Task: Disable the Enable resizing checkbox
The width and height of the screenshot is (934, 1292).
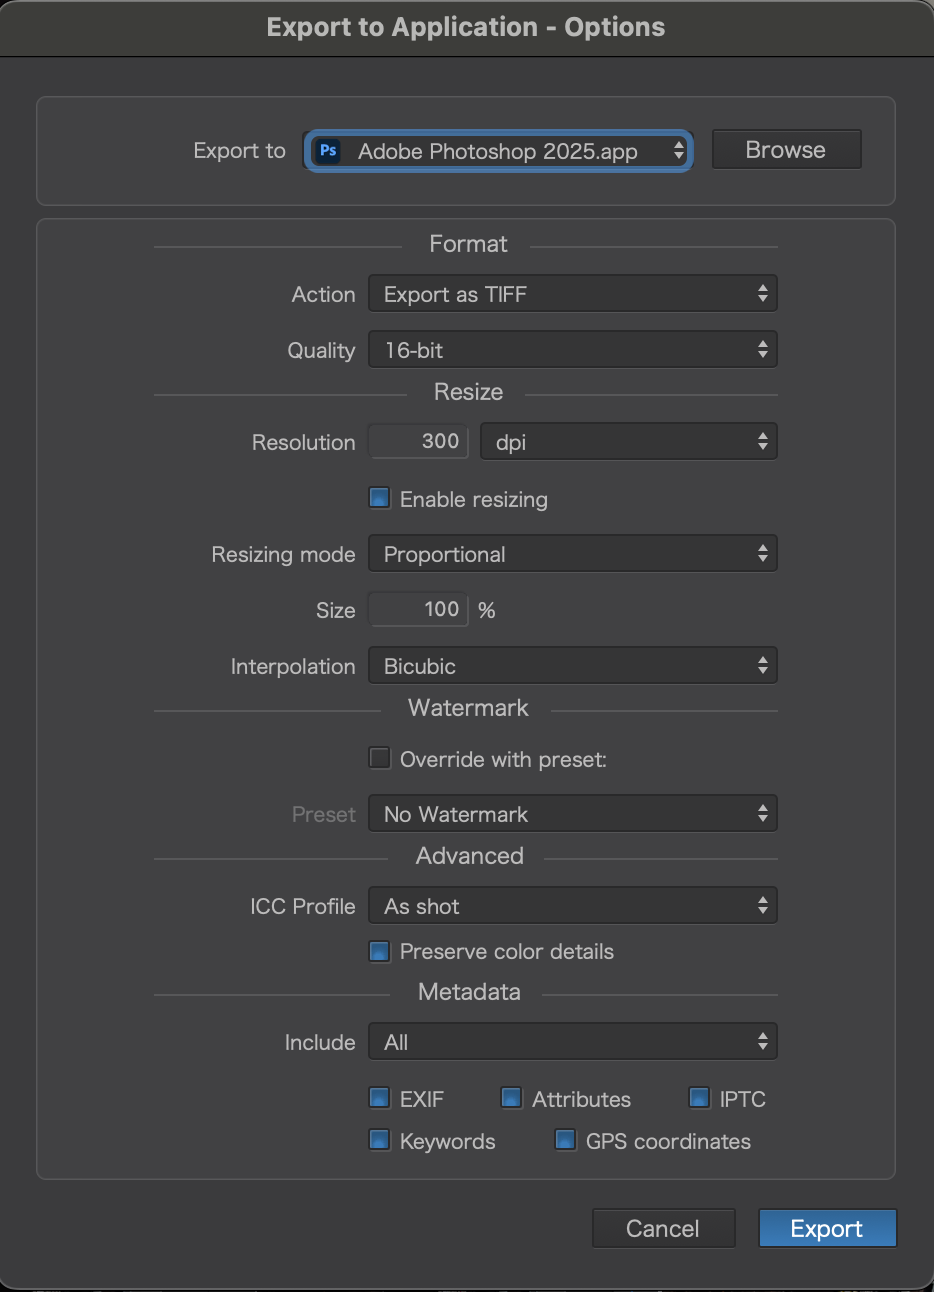Action: coord(379,498)
